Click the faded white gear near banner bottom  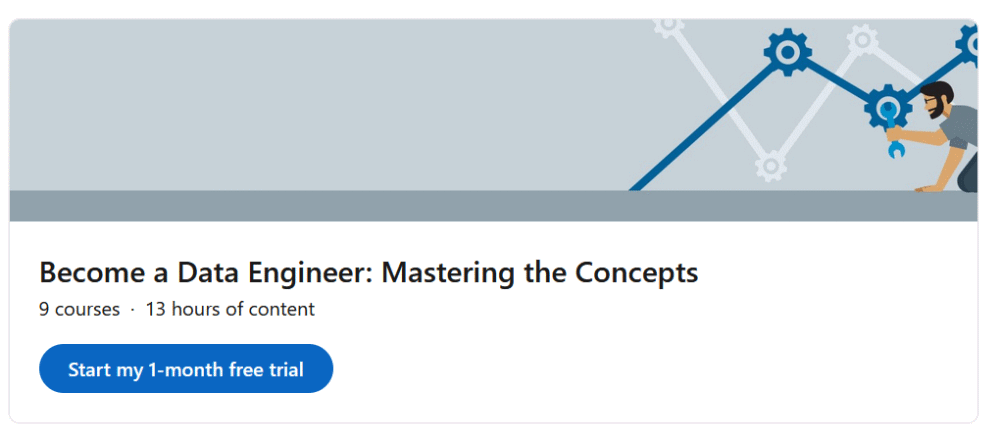click(771, 165)
